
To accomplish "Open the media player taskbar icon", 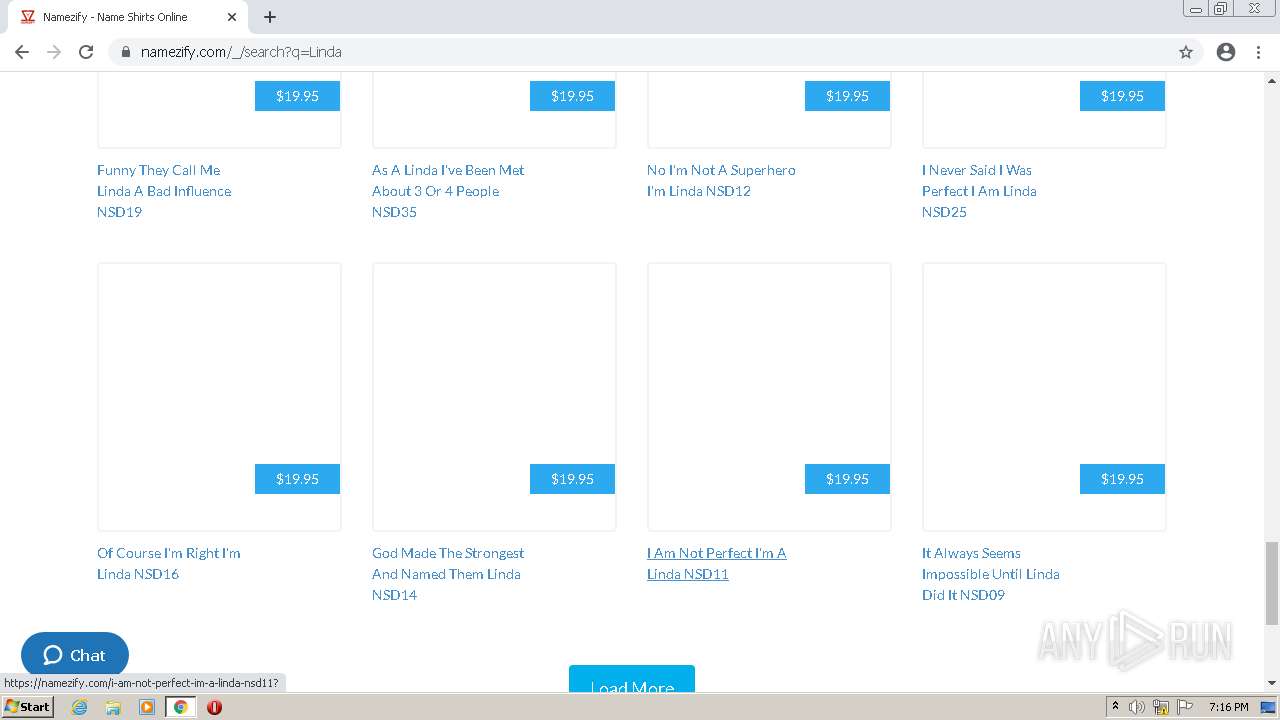I will [147, 707].
